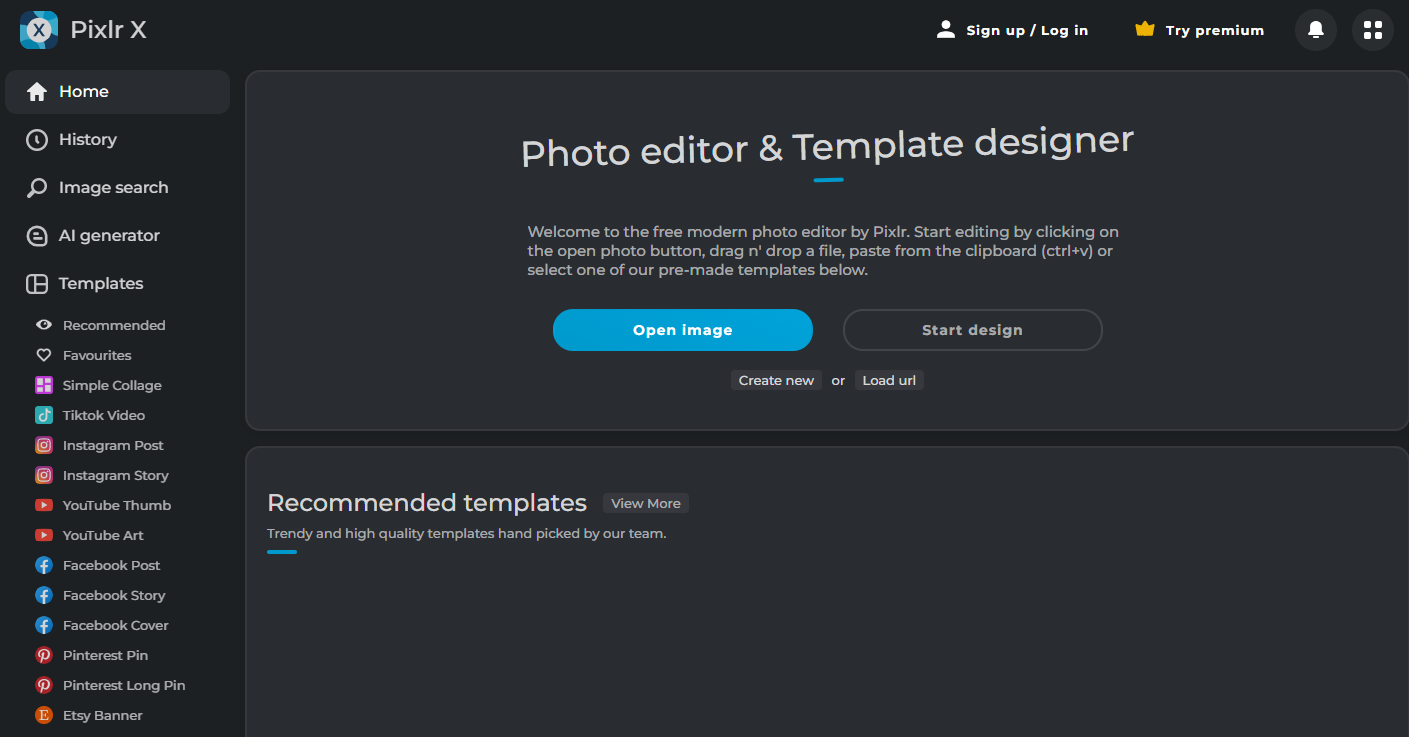Click the Pixlr X logo icon
The image size is (1409, 737).
point(39,30)
